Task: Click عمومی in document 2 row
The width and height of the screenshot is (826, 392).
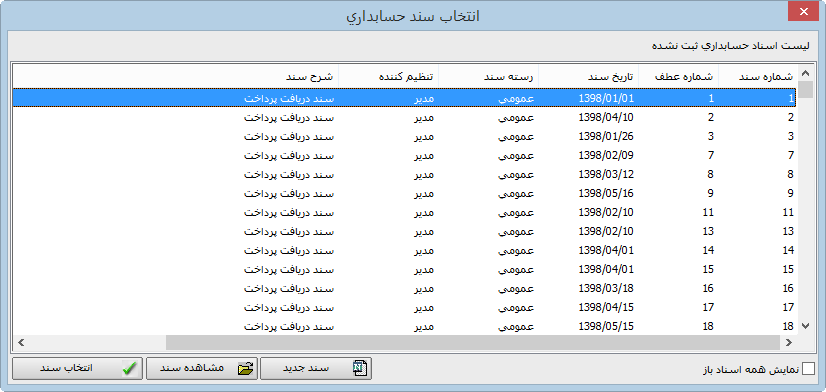Action: pos(516,117)
